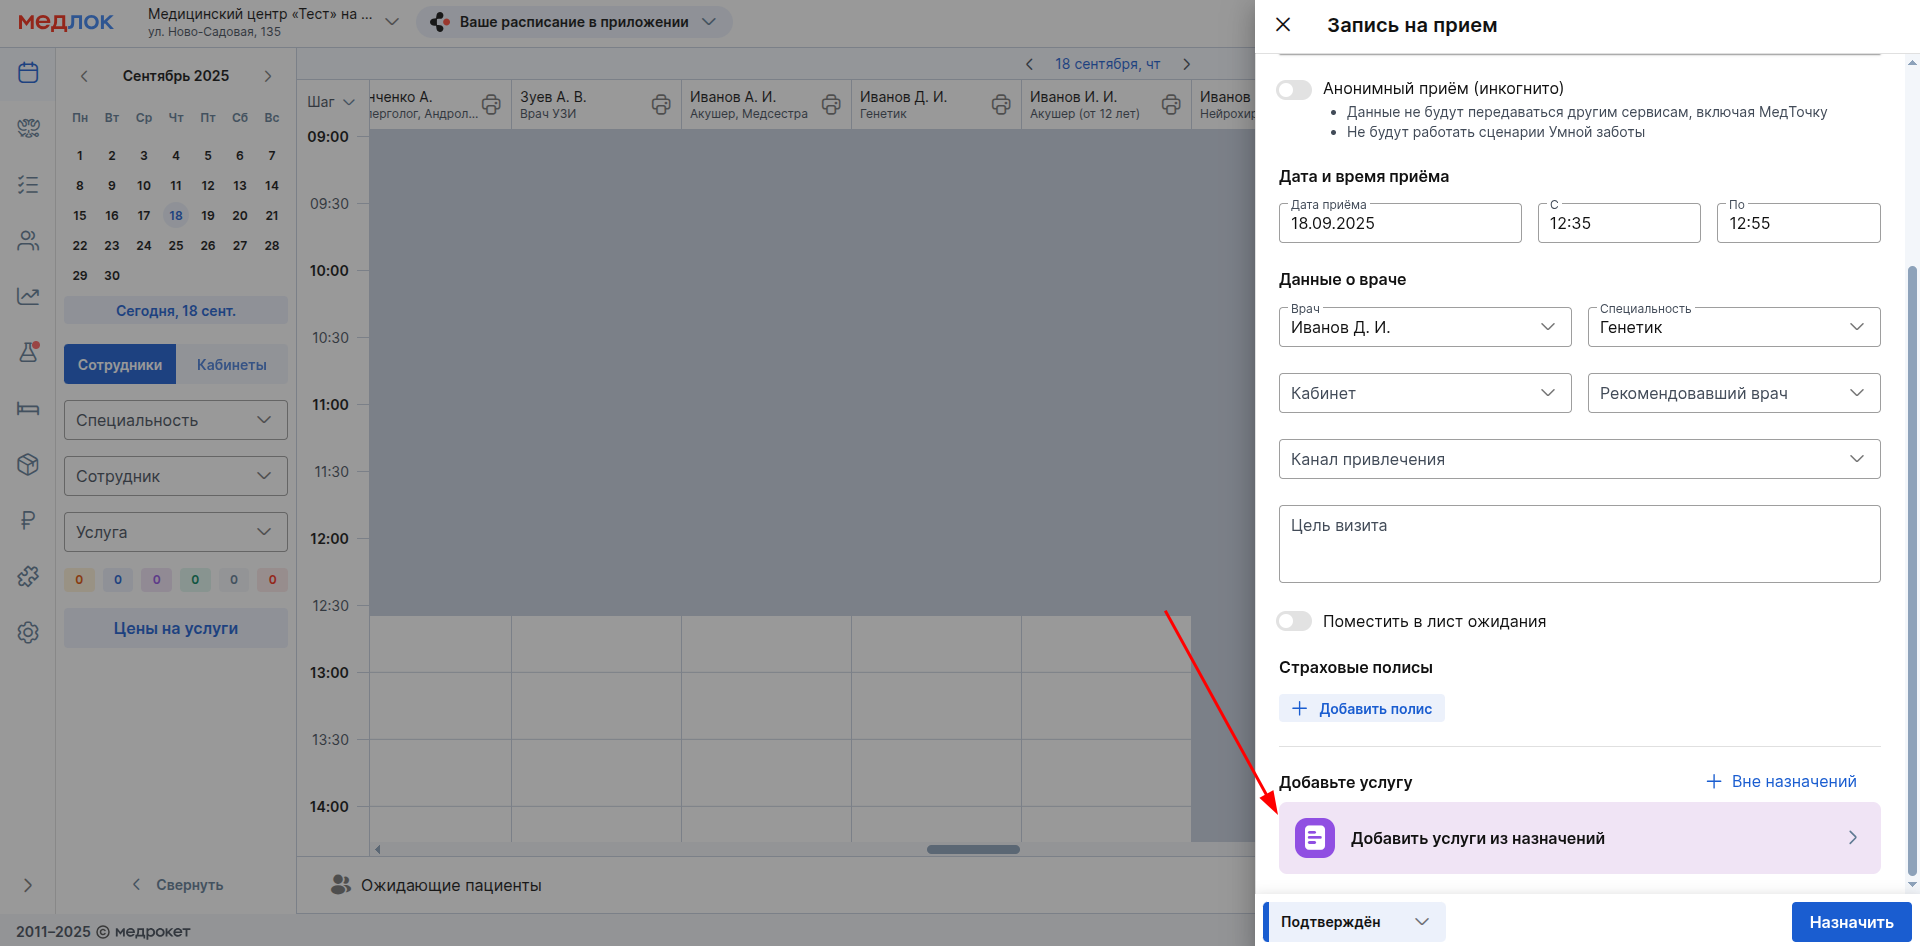The height and width of the screenshot is (946, 1920).
Task: Click the orange status counter badge
Action: pos(79,580)
